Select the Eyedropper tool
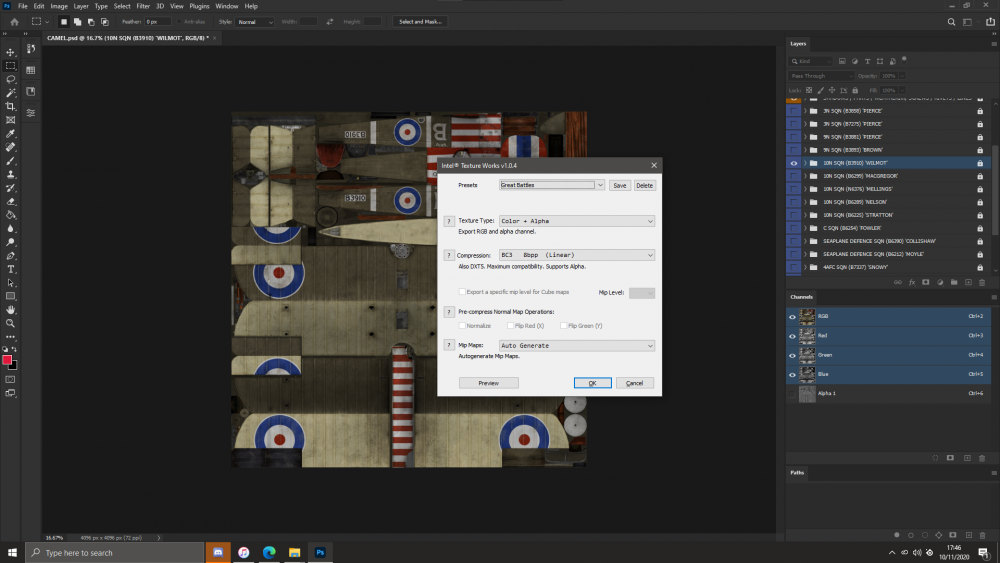 [x=11, y=133]
